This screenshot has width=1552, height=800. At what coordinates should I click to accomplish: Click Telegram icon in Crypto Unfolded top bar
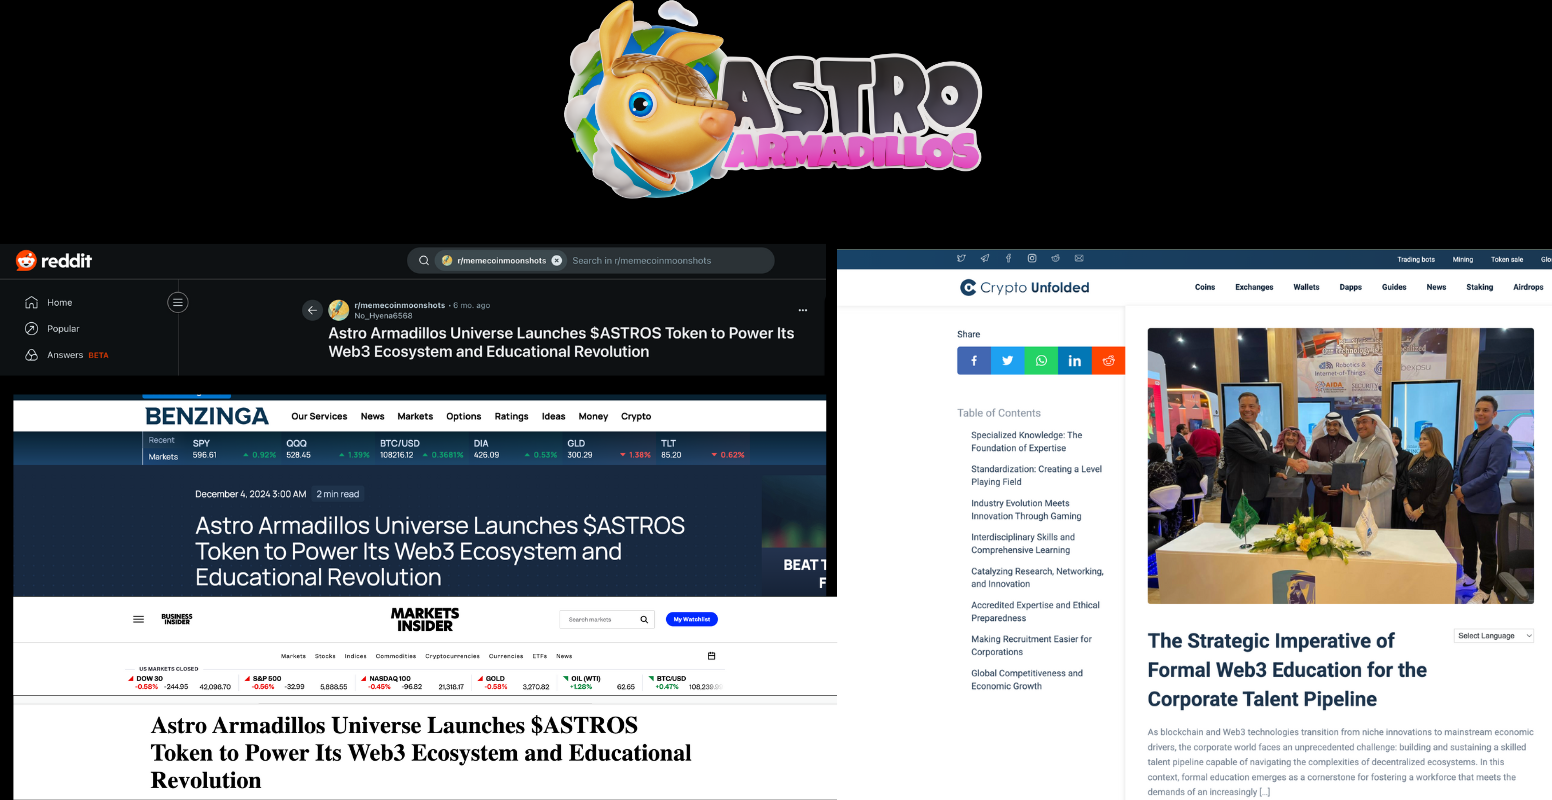point(985,258)
